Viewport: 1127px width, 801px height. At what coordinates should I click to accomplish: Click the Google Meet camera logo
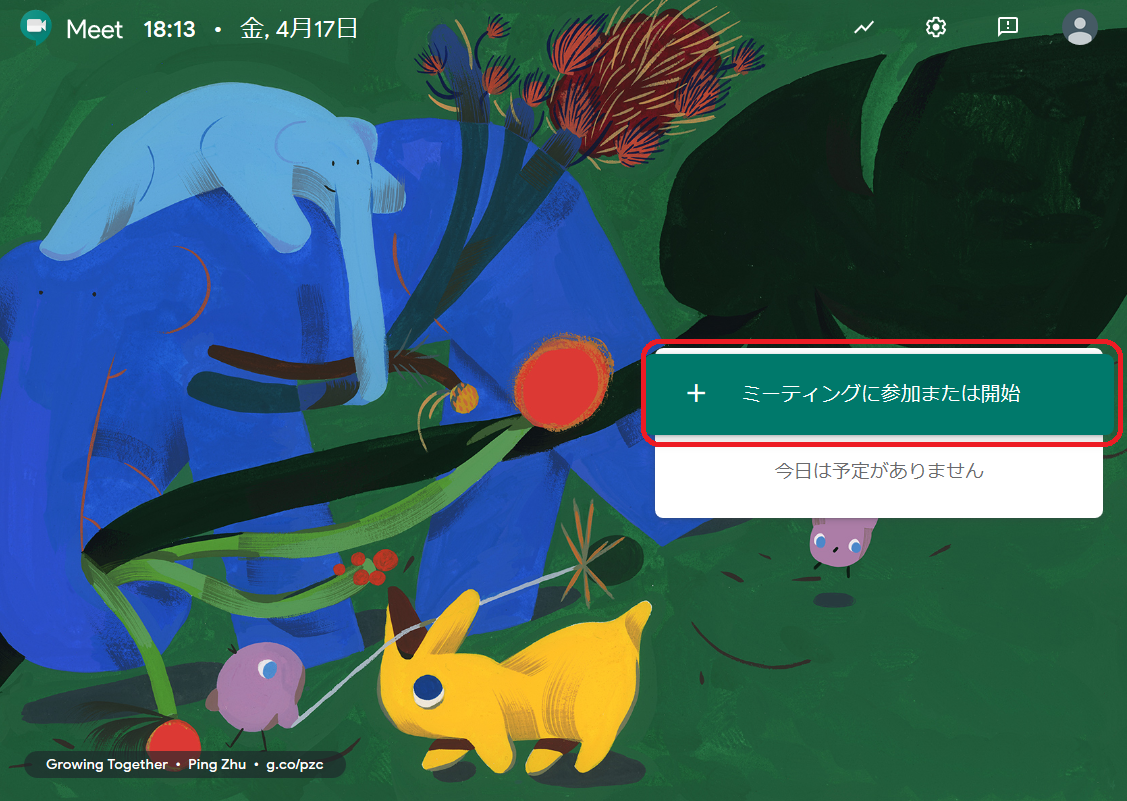[35, 28]
